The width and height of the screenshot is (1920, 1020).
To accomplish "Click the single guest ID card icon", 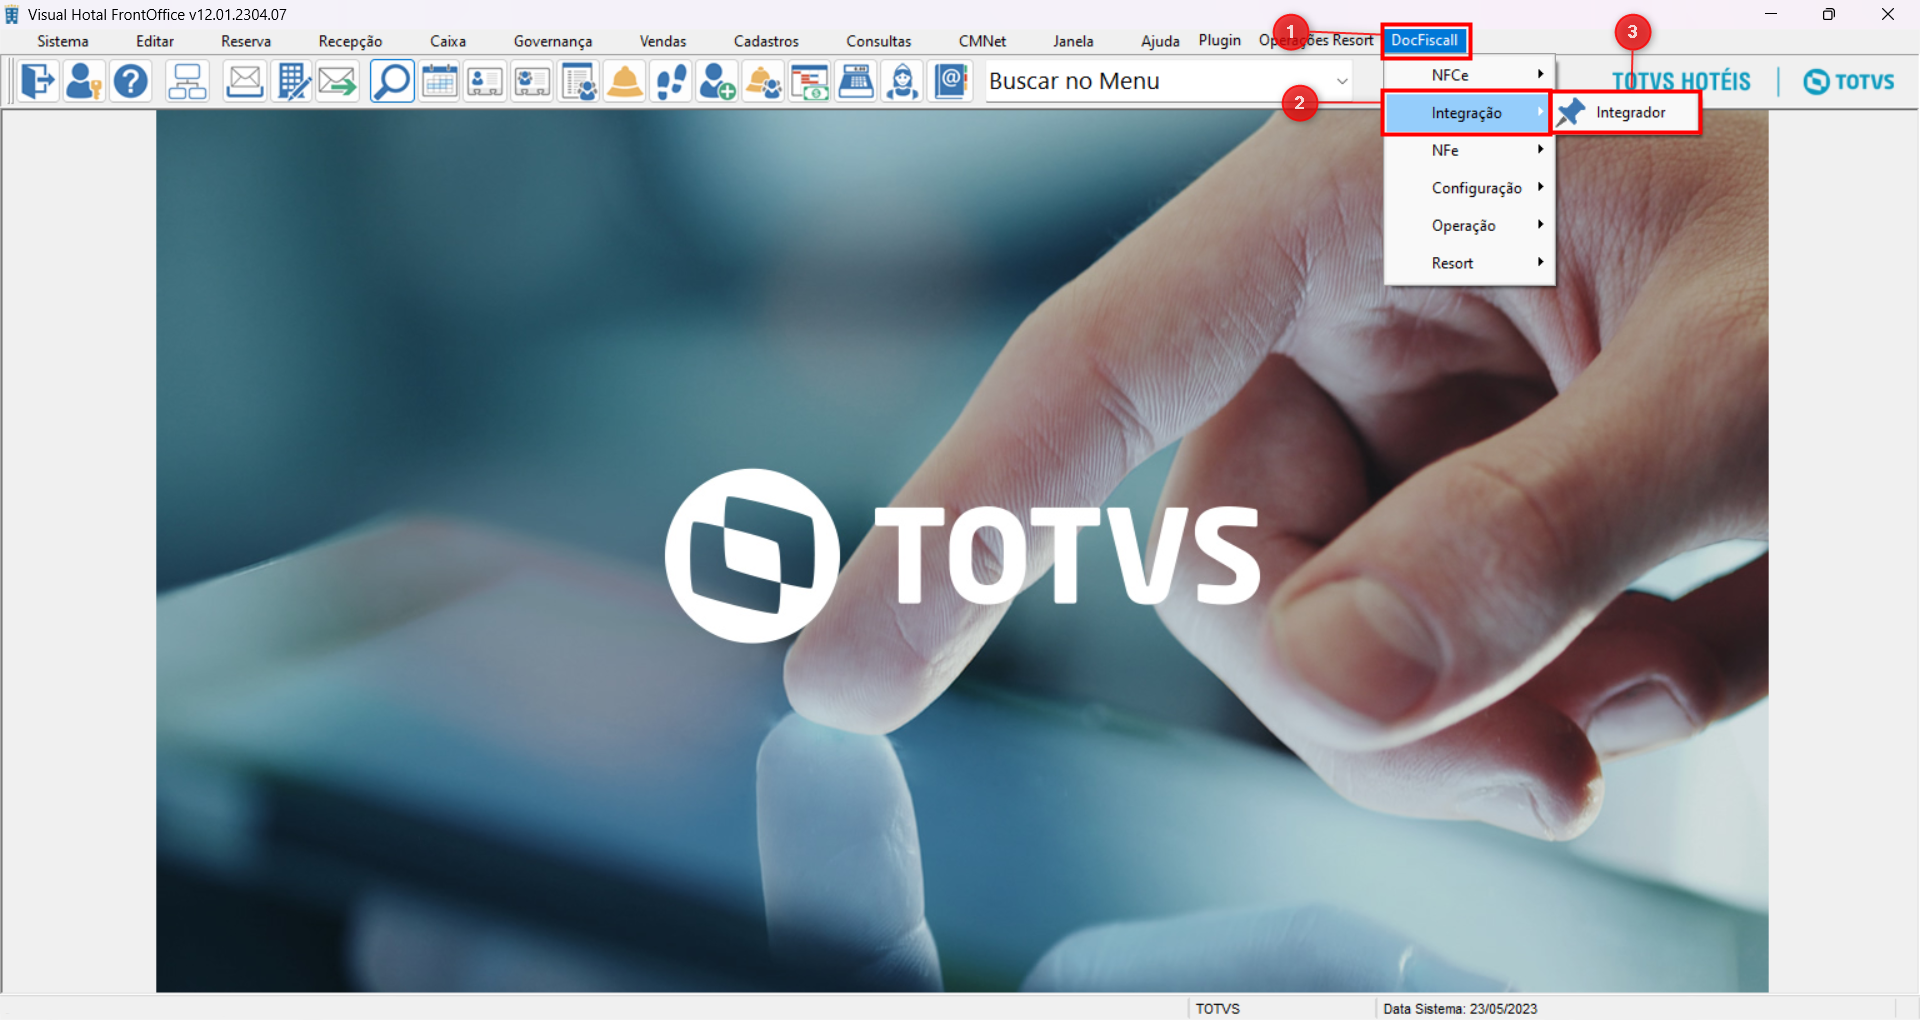I will [x=485, y=81].
